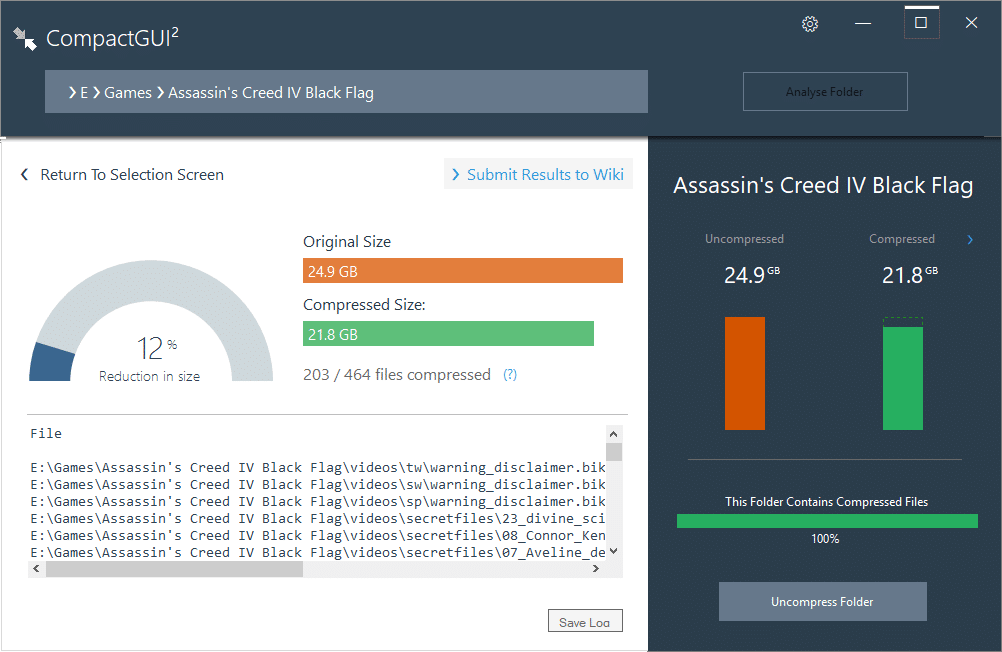Click the 203 / 464 files compressed text

click(x=397, y=375)
